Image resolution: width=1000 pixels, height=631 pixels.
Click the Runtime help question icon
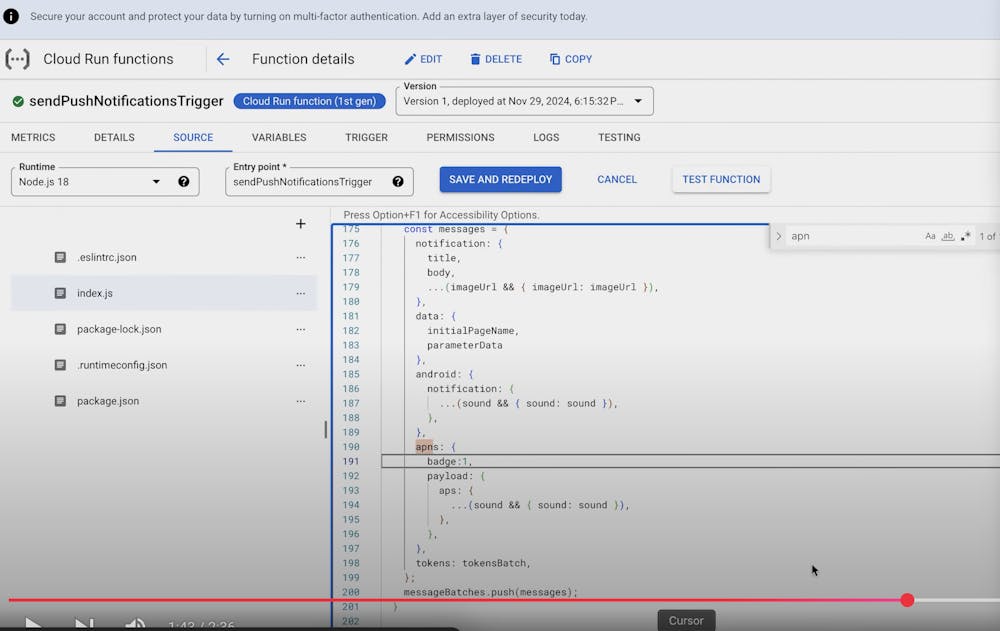(x=184, y=182)
